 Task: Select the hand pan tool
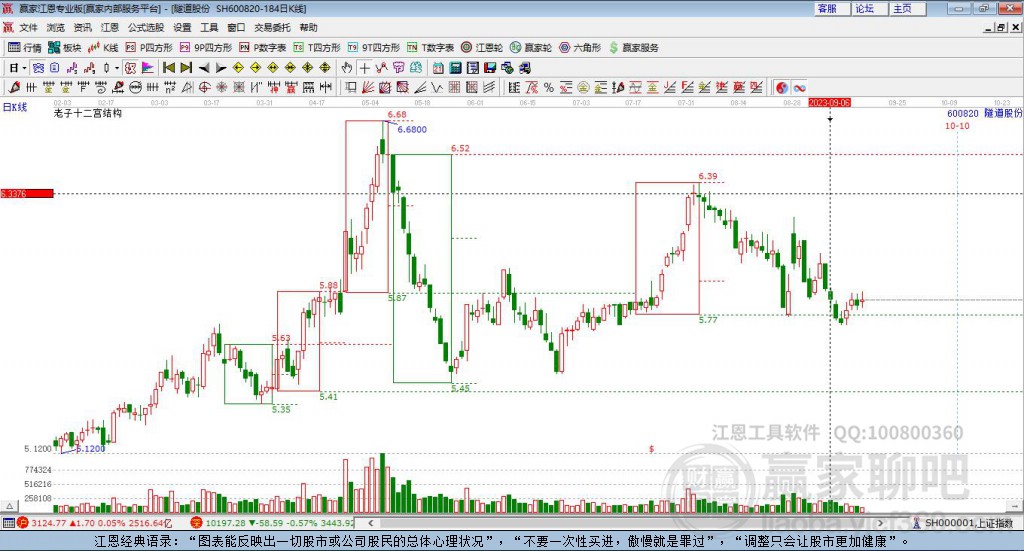(x=346, y=68)
